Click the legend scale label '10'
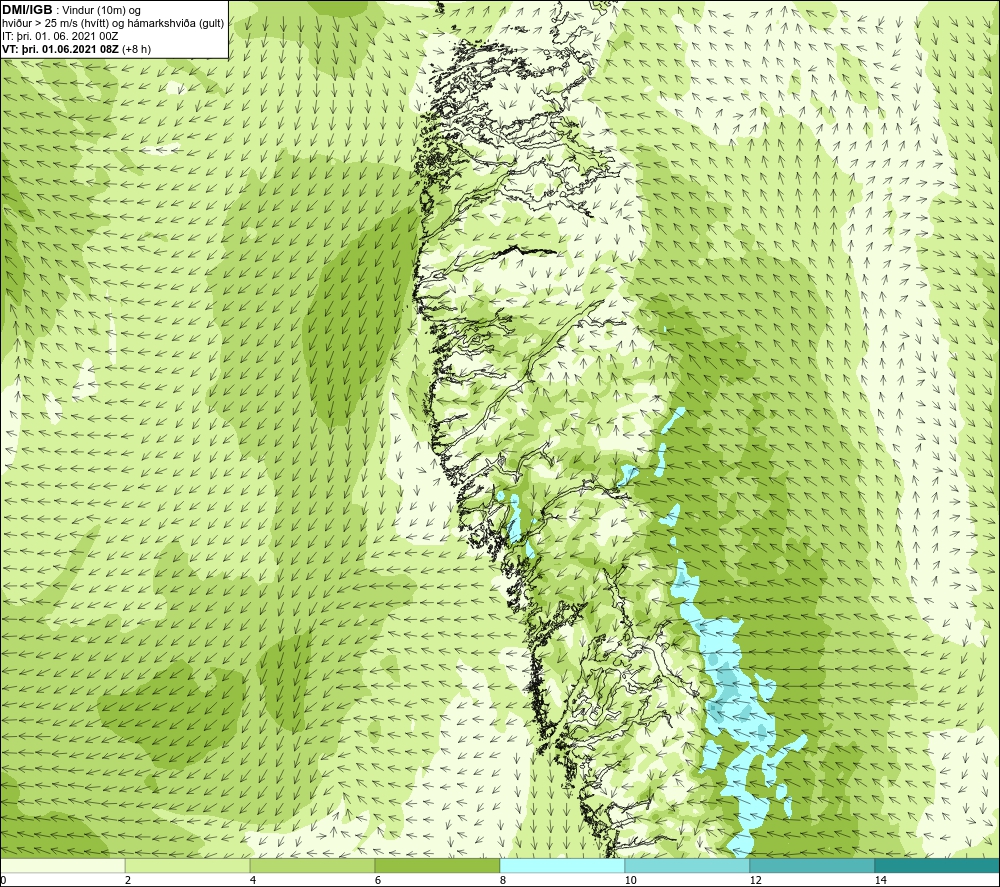1000x887 pixels. (630, 880)
